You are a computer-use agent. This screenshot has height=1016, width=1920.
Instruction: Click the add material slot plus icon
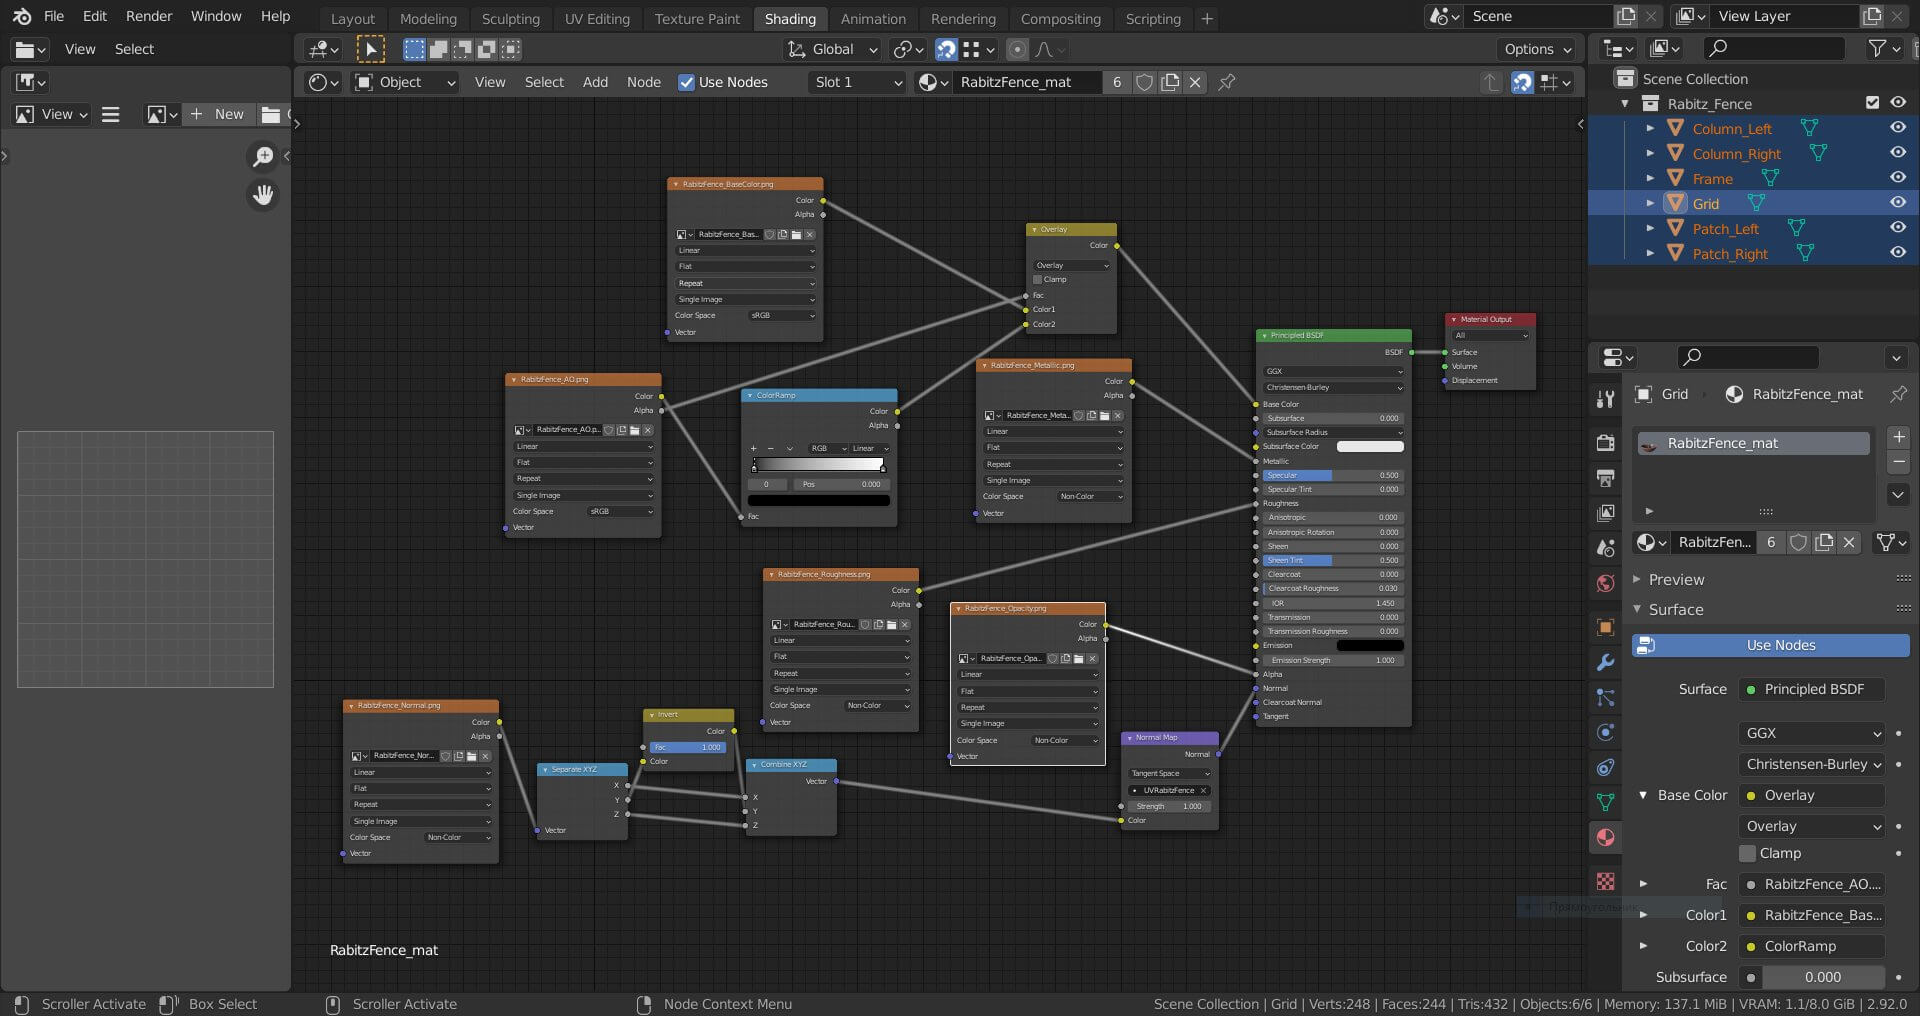(x=1898, y=437)
